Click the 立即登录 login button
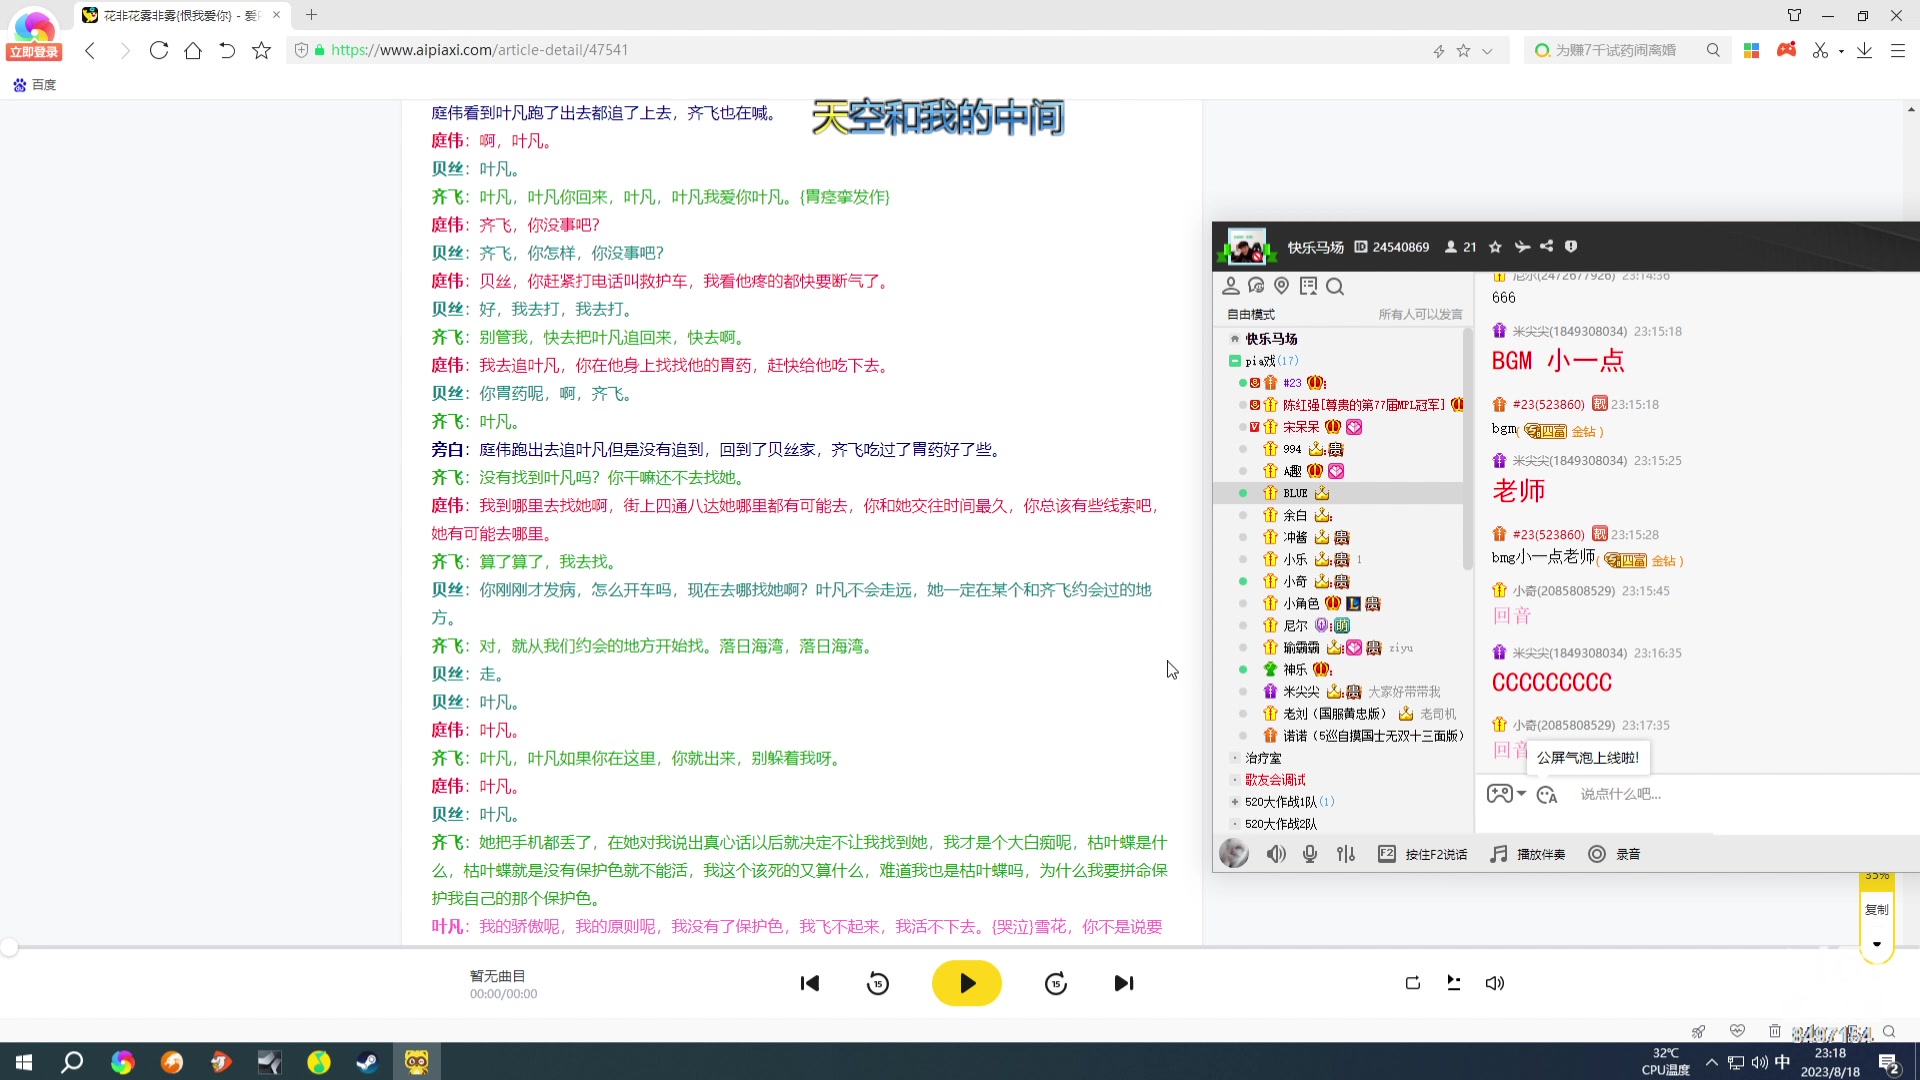The image size is (1920, 1080). tap(33, 52)
